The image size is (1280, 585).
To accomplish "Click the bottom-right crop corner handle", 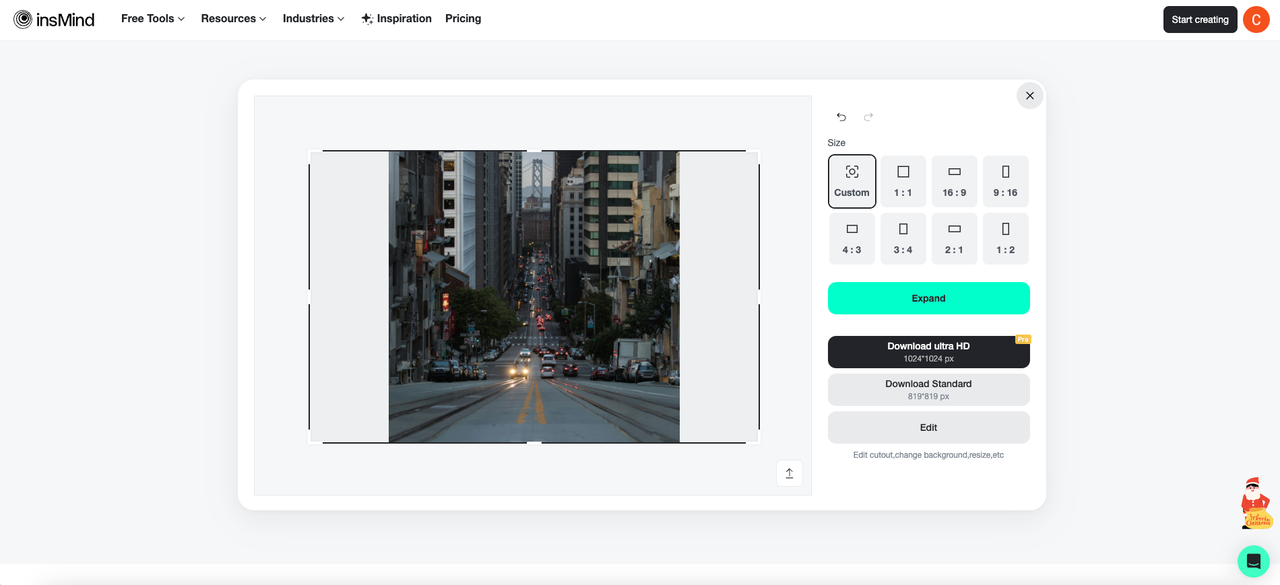I will pos(757,441).
